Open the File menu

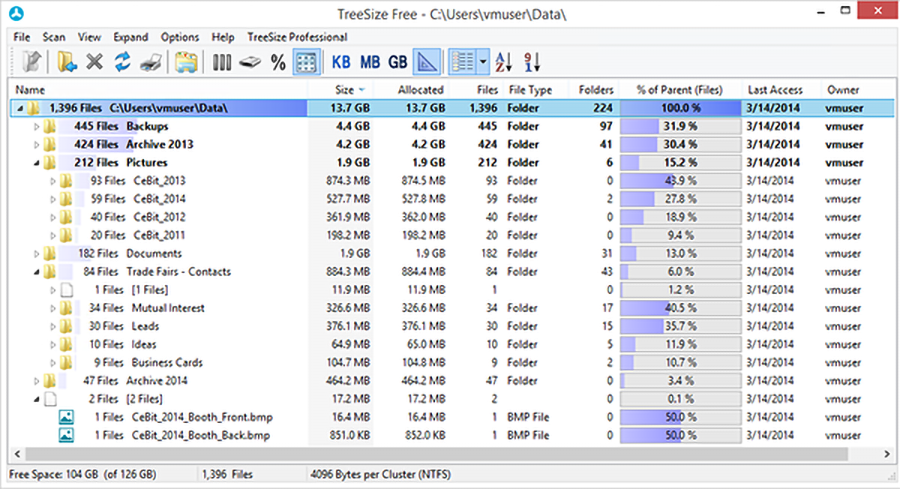click(x=22, y=37)
